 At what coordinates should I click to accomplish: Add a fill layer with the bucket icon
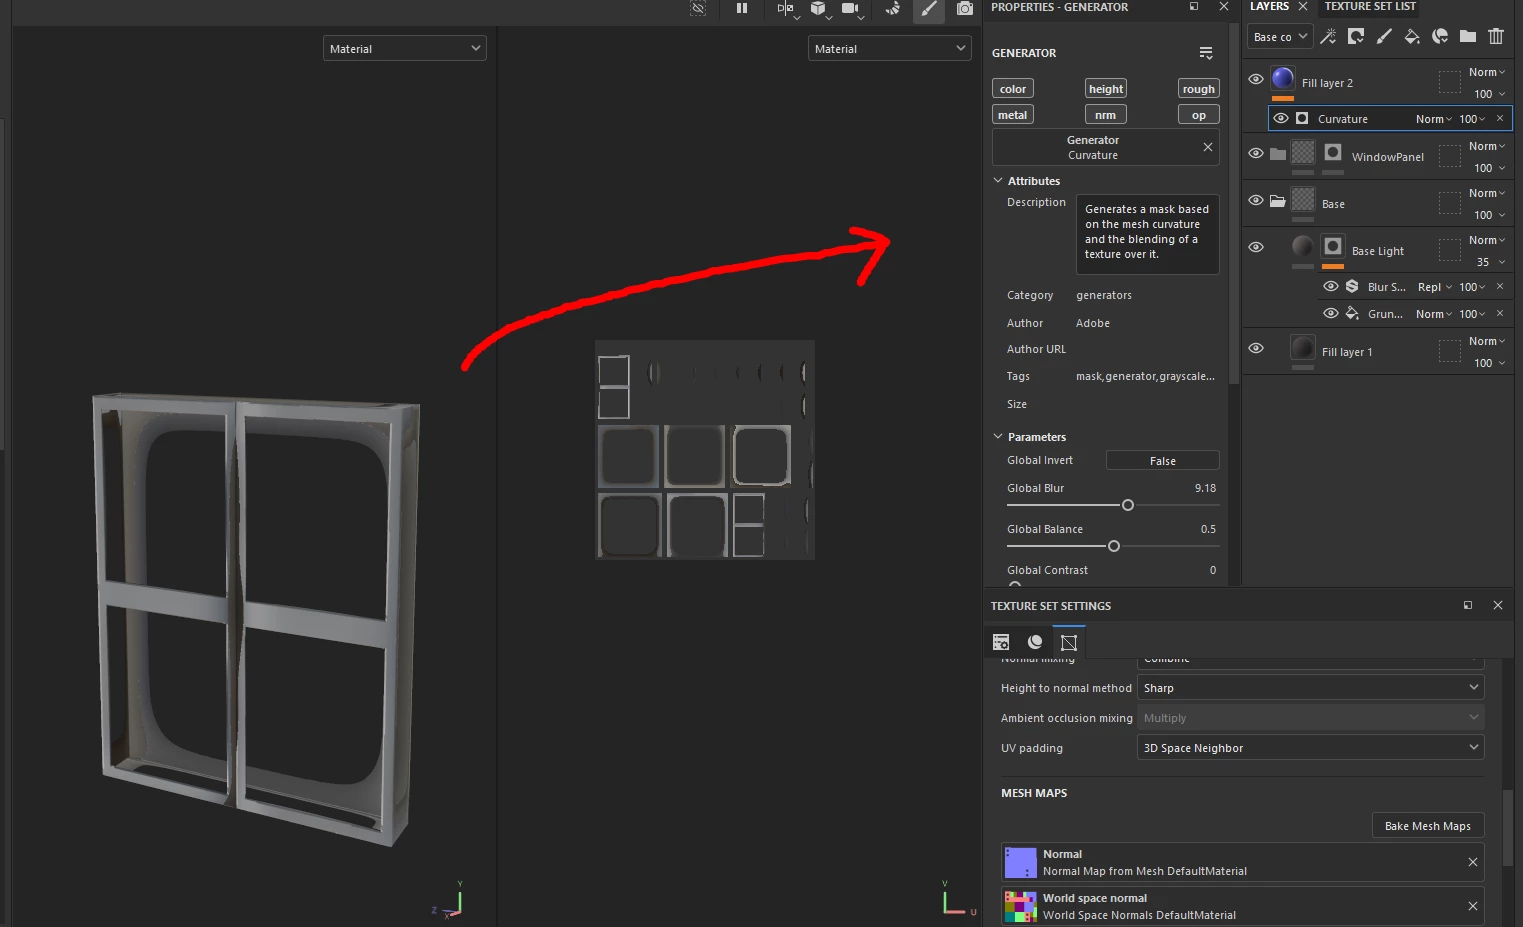[x=1412, y=36]
